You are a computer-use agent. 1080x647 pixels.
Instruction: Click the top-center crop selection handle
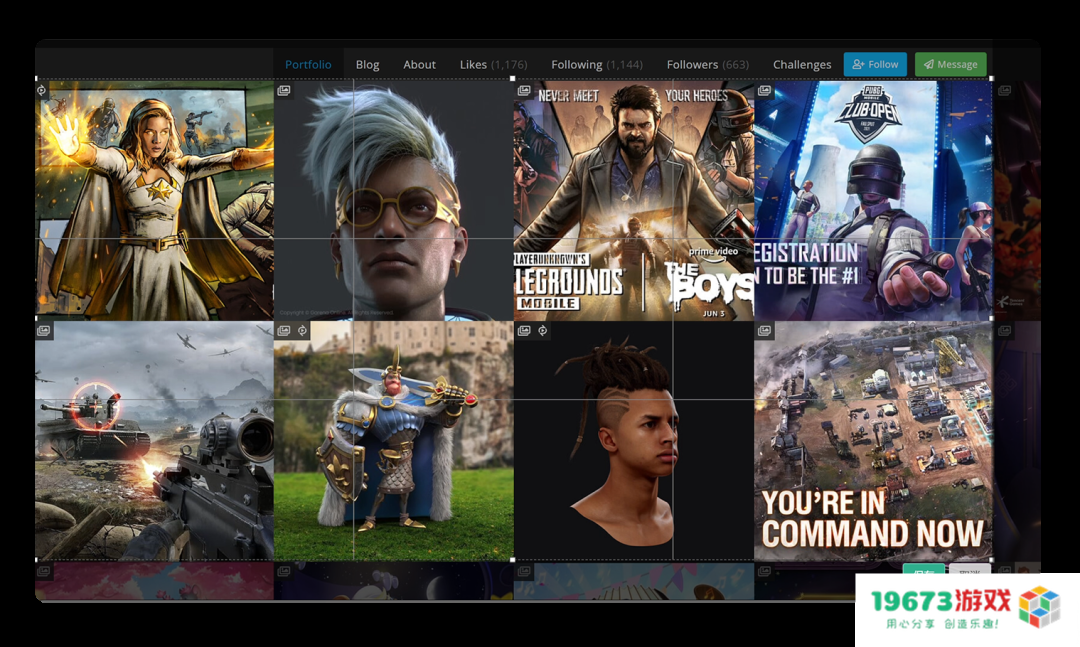[x=513, y=79]
